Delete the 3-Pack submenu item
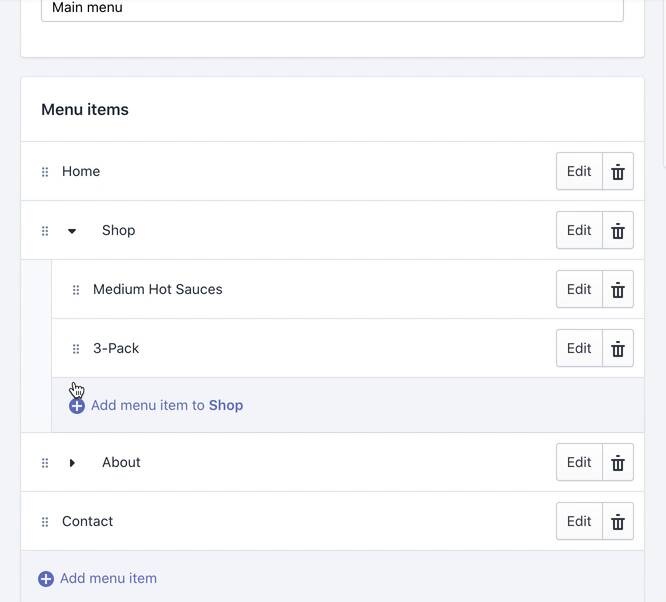The width and height of the screenshot is (666, 602). click(x=618, y=349)
